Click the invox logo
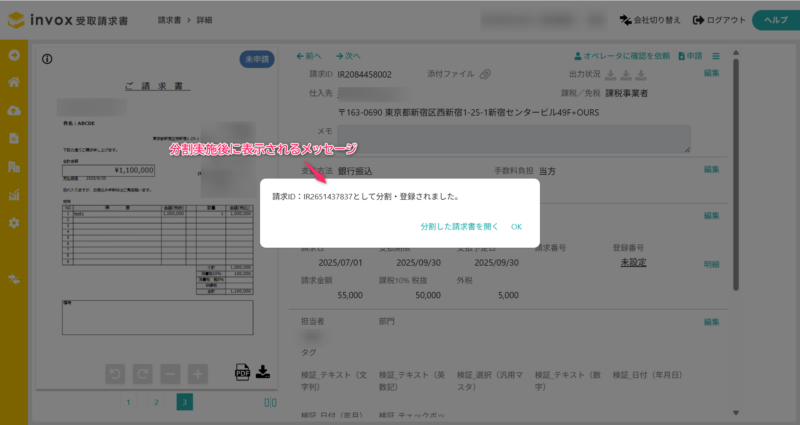The height and width of the screenshot is (425, 800). [x=68, y=20]
